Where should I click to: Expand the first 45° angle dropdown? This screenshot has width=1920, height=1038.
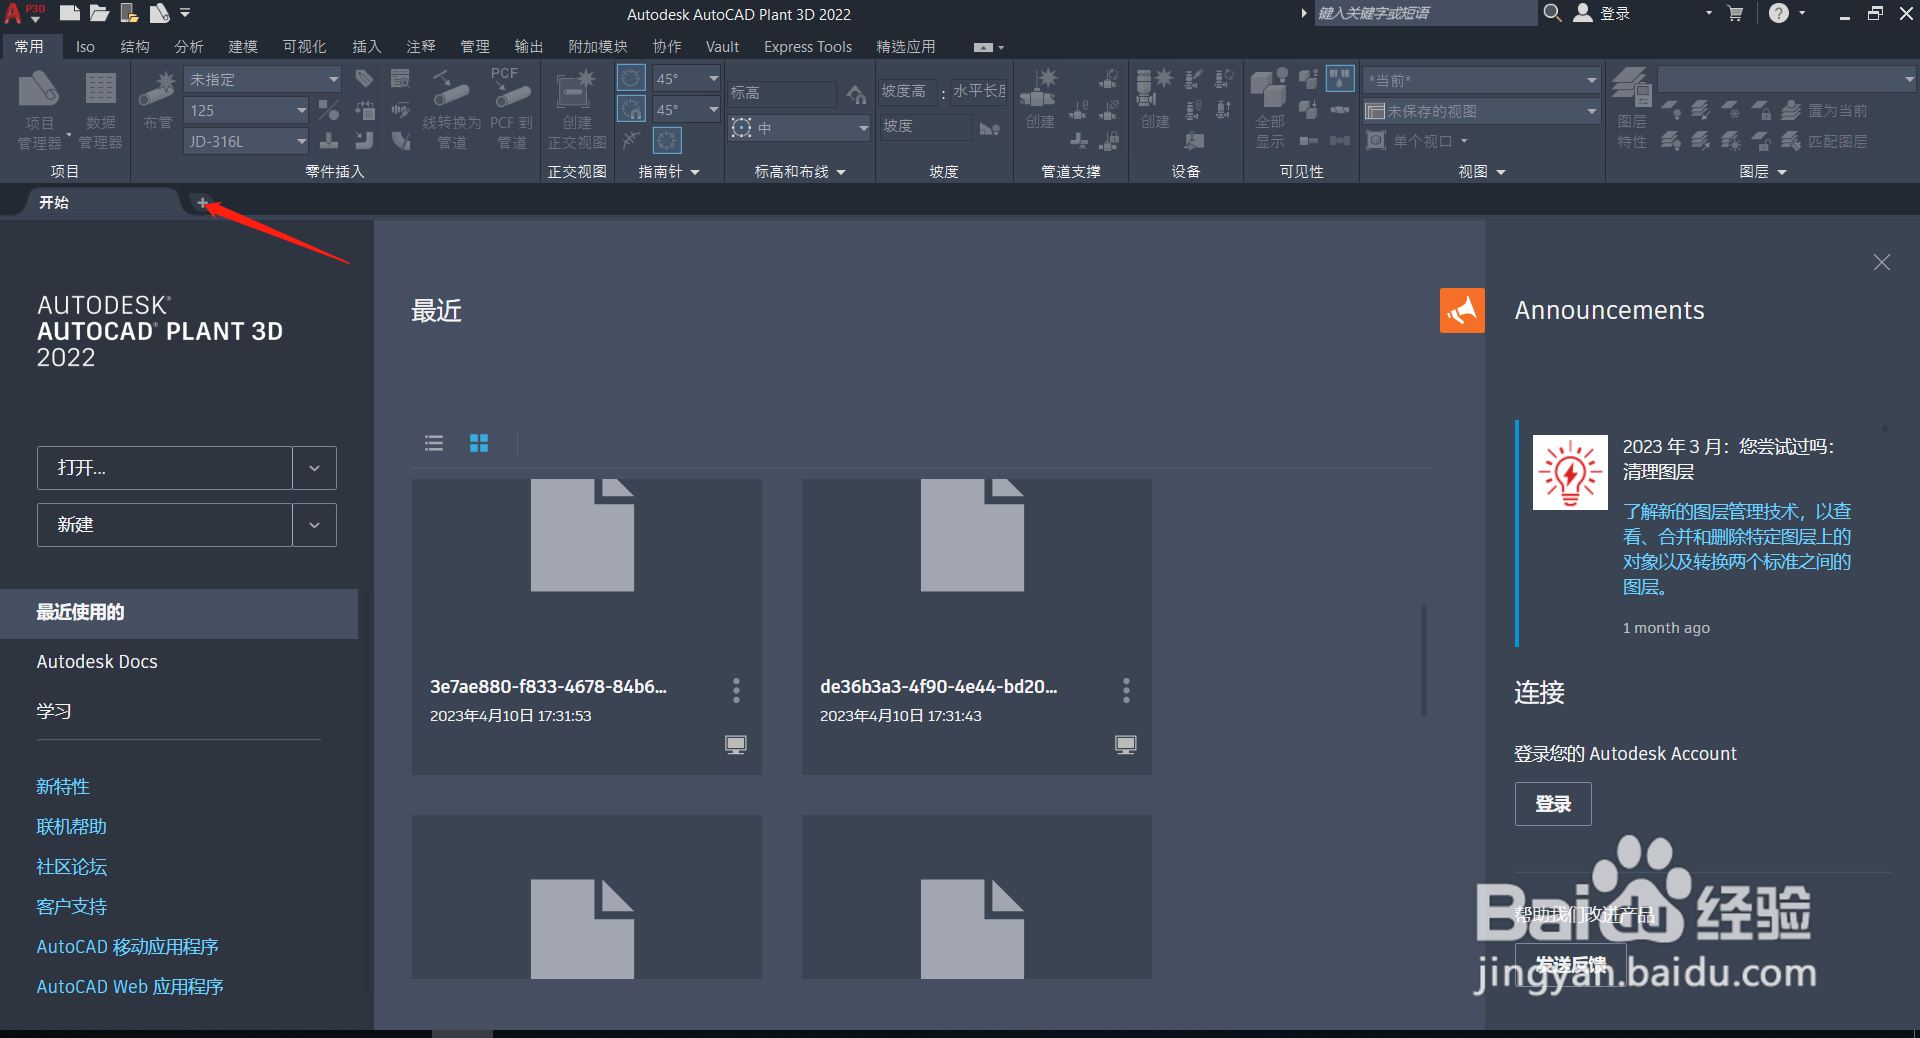click(713, 78)
